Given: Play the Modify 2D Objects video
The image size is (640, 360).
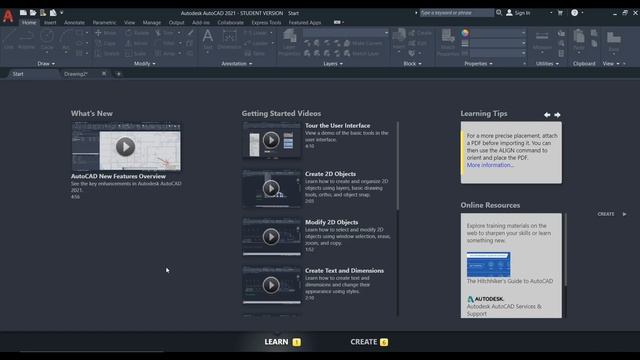Looking at the screenshot, I should [271, 237].
